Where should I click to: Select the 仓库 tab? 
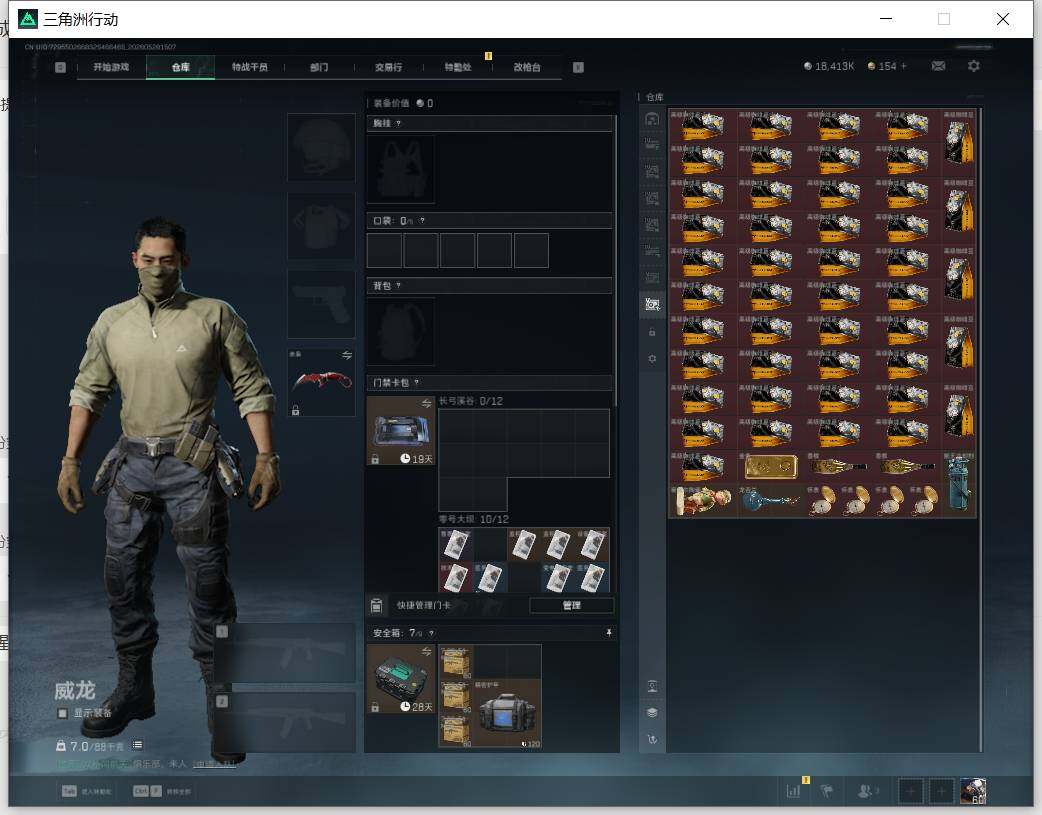(180, 67)
